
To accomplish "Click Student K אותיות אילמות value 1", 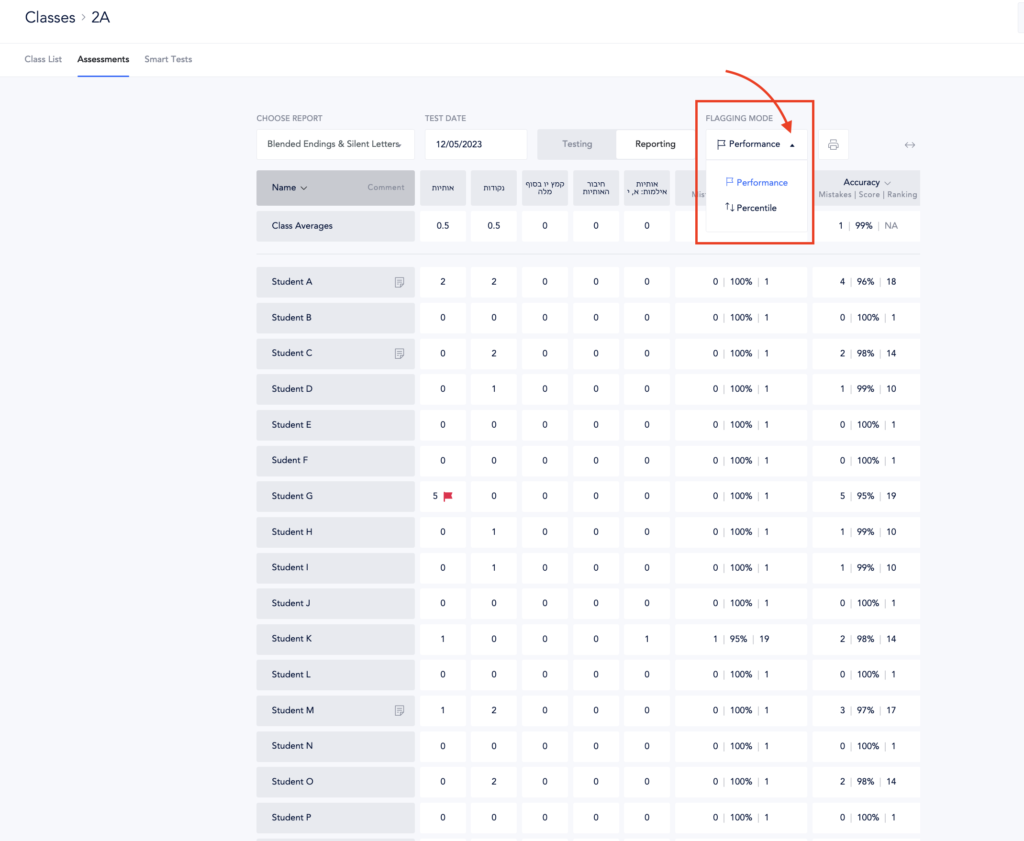I will click(x=647, y=639).
